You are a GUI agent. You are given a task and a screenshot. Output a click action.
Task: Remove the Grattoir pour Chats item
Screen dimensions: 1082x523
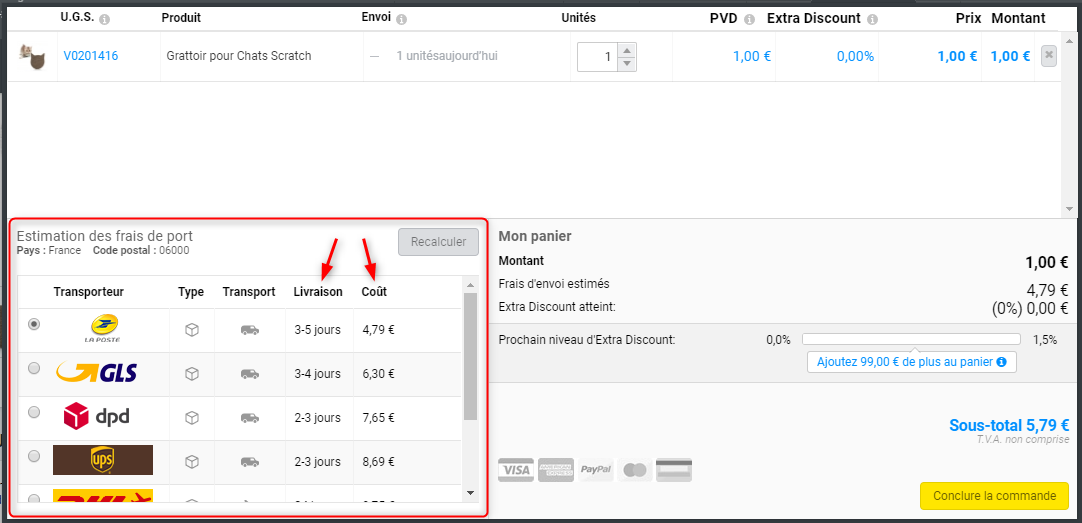[1048, 56]
